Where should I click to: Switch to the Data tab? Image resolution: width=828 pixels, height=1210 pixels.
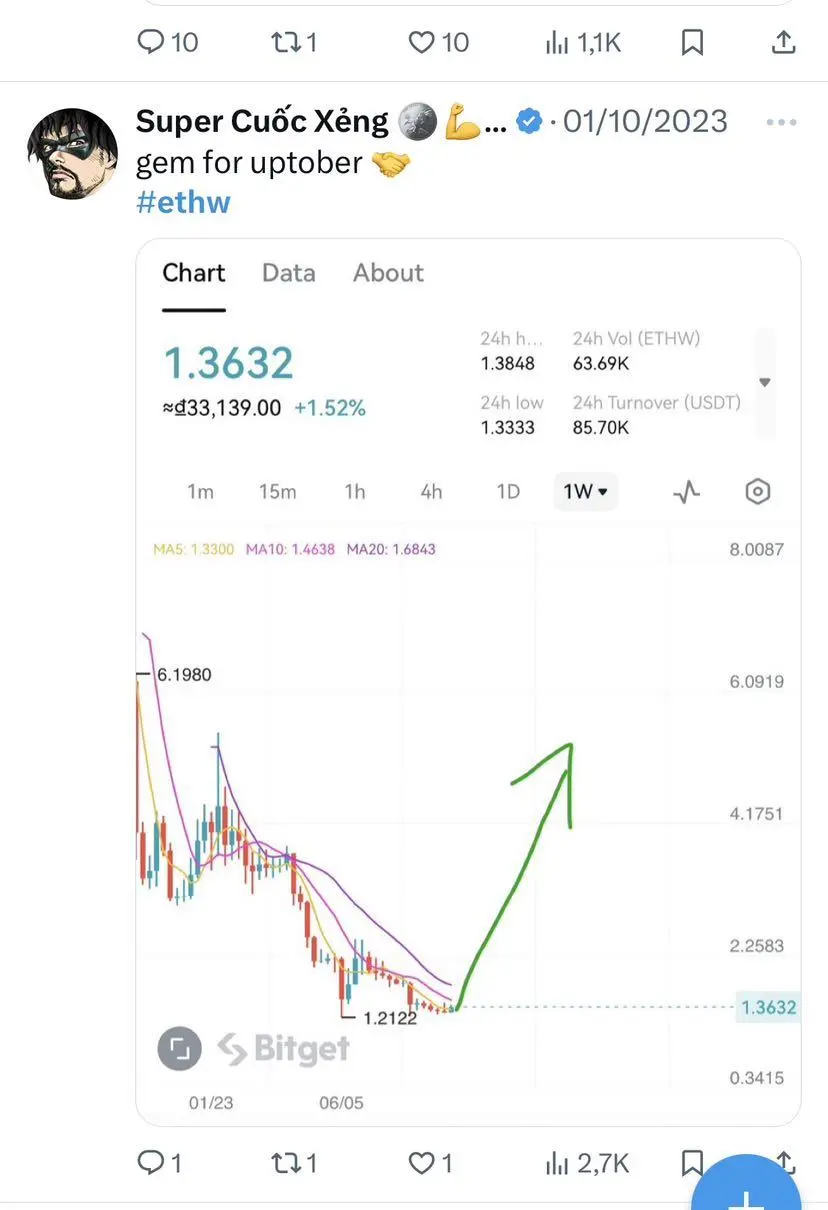289,273
